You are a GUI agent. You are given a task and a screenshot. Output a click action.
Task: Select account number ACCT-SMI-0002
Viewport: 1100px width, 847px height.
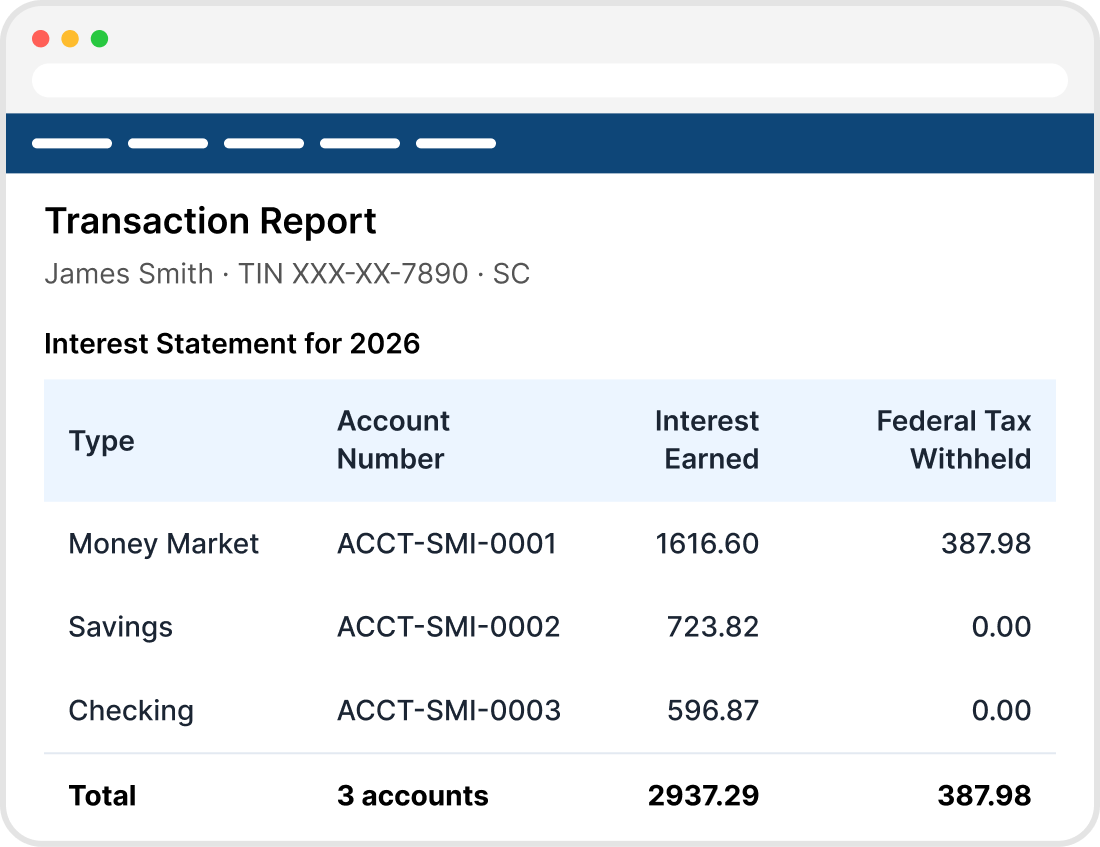[449, 627]
